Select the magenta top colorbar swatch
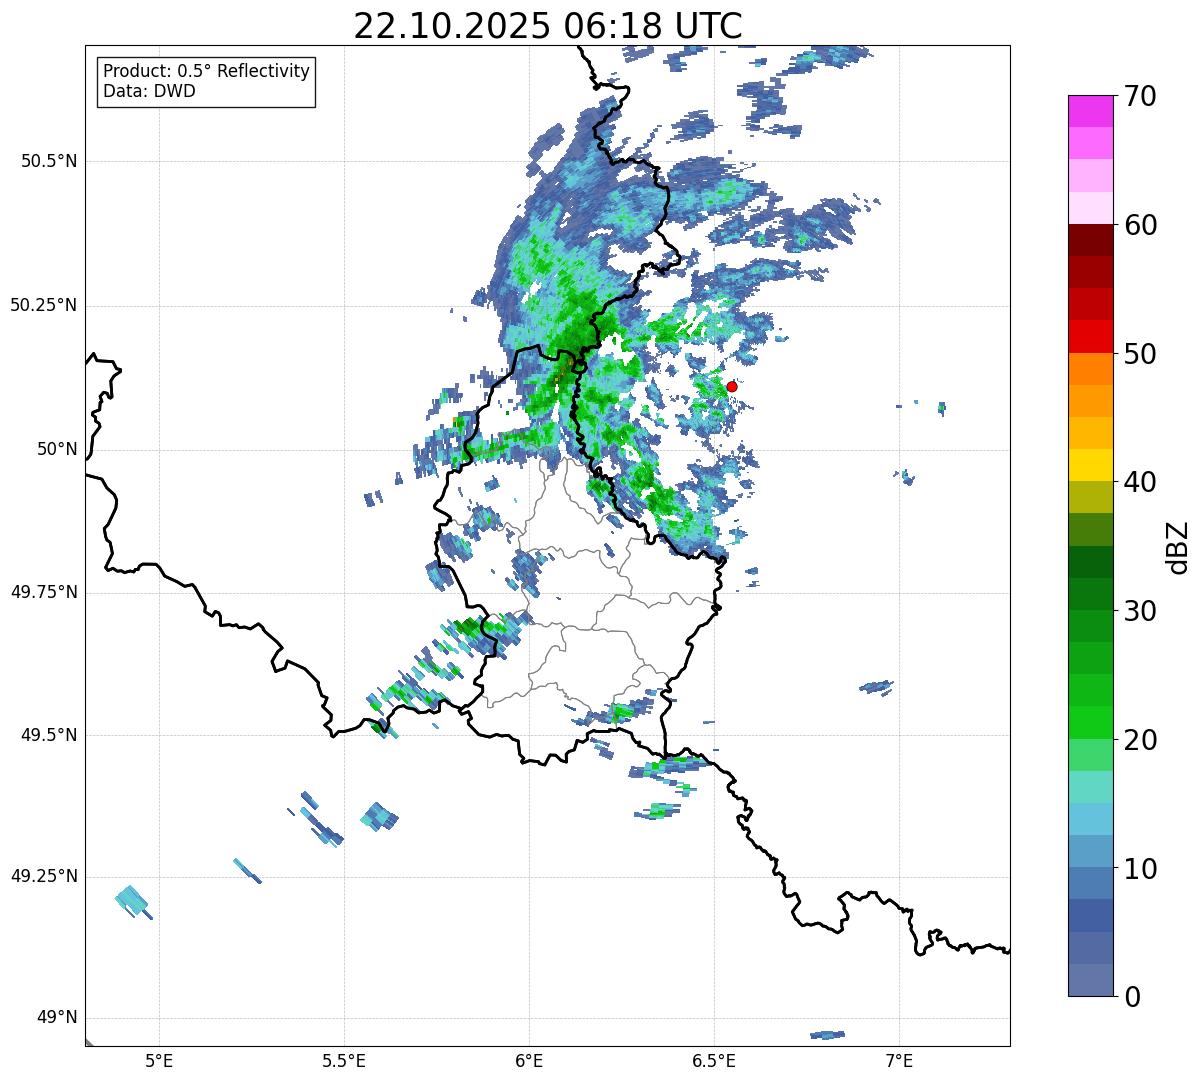Viewport: 1202px width, 1081px height. [1090, 111]
